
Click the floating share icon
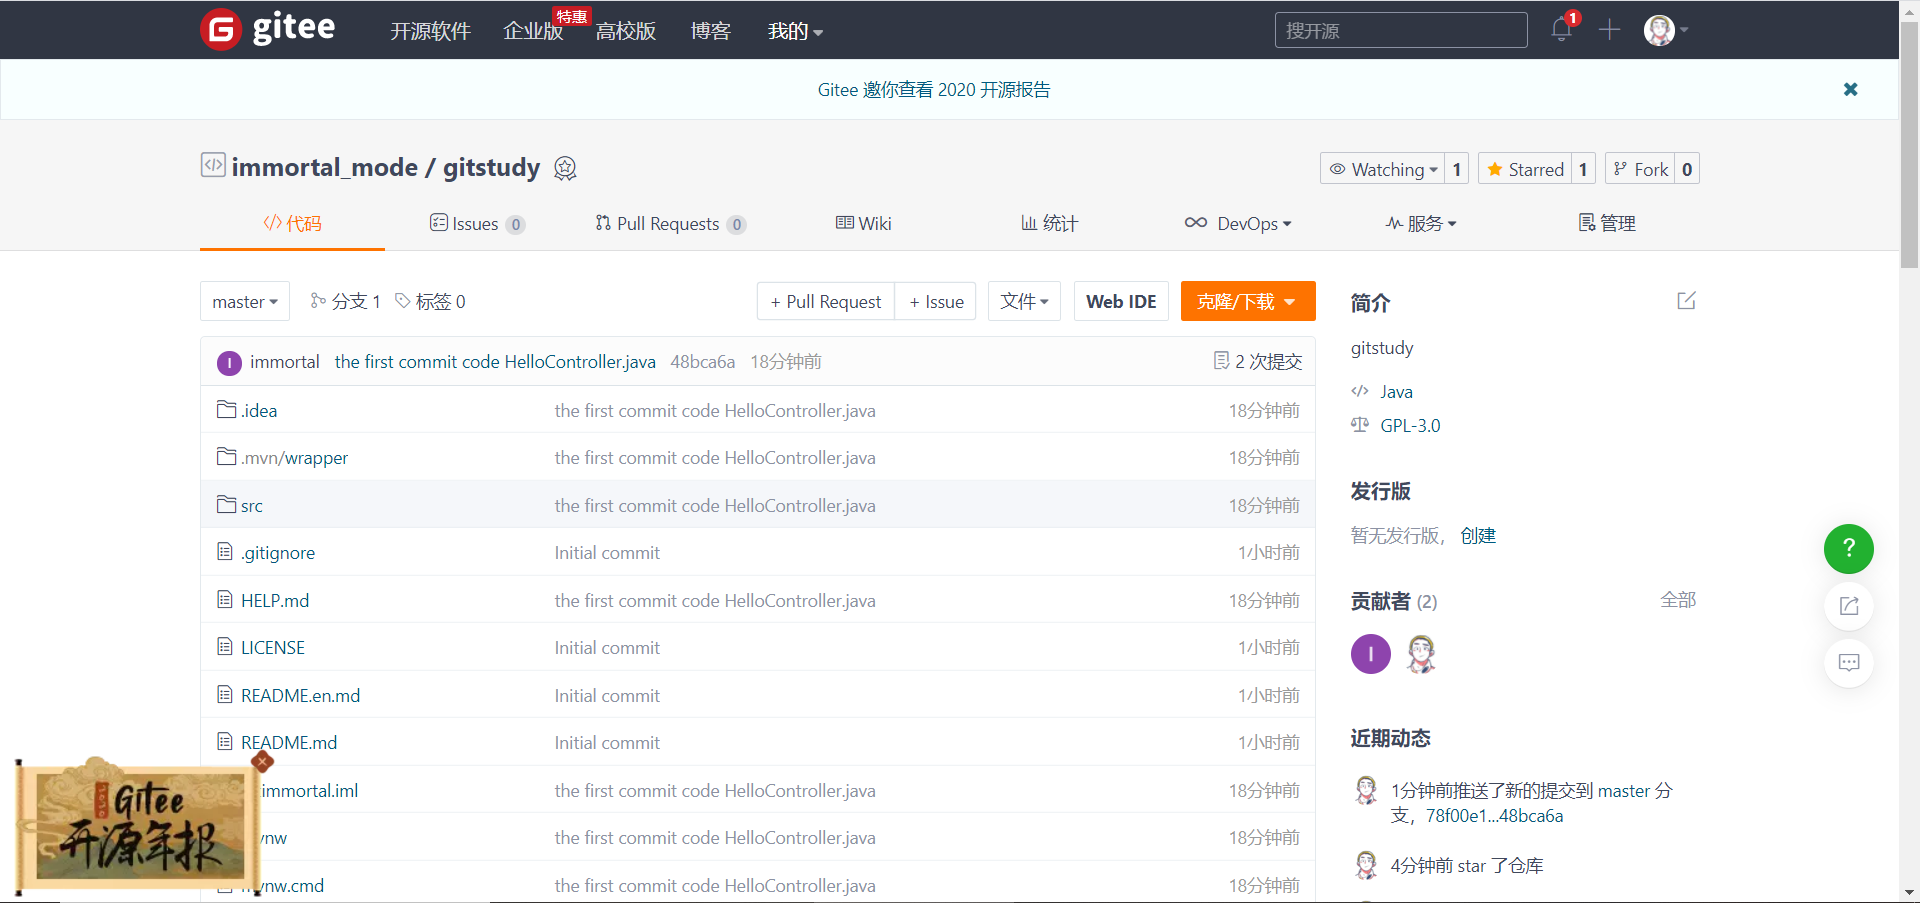pyautogui.click(x=1848, y=605)
